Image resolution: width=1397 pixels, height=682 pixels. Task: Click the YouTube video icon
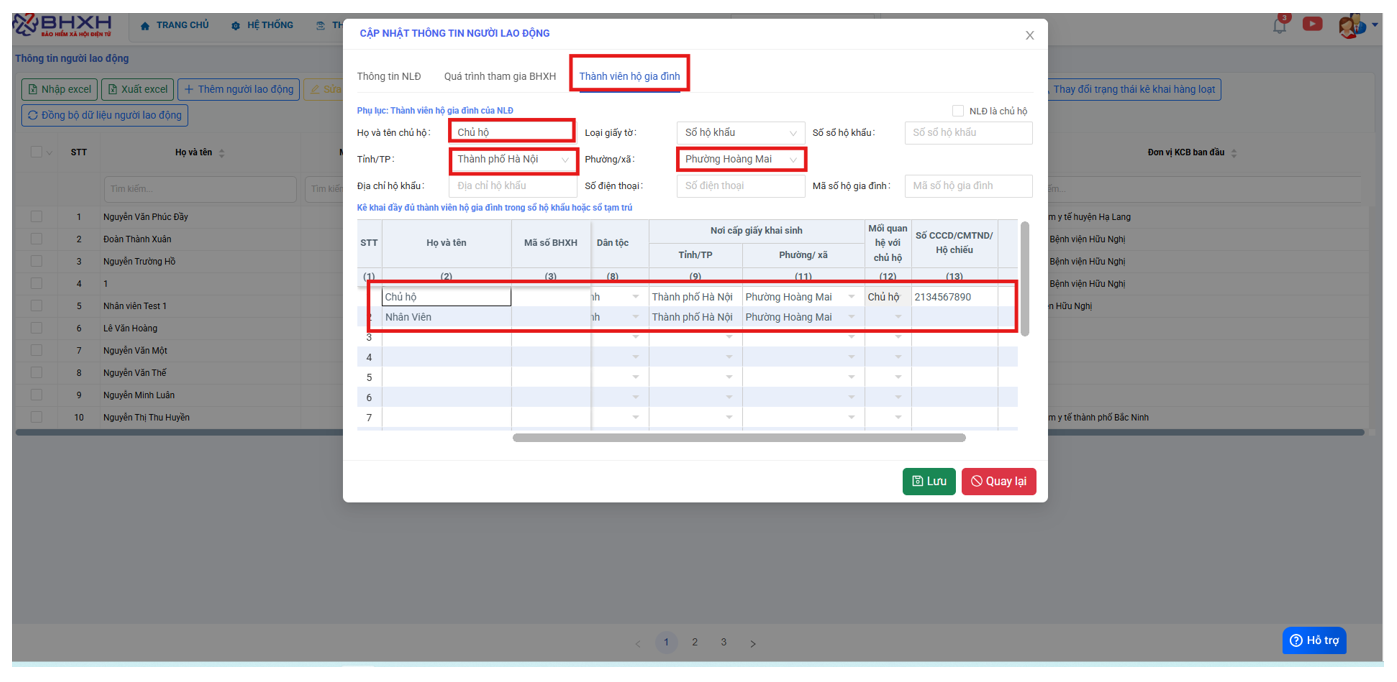(1312, 24)
